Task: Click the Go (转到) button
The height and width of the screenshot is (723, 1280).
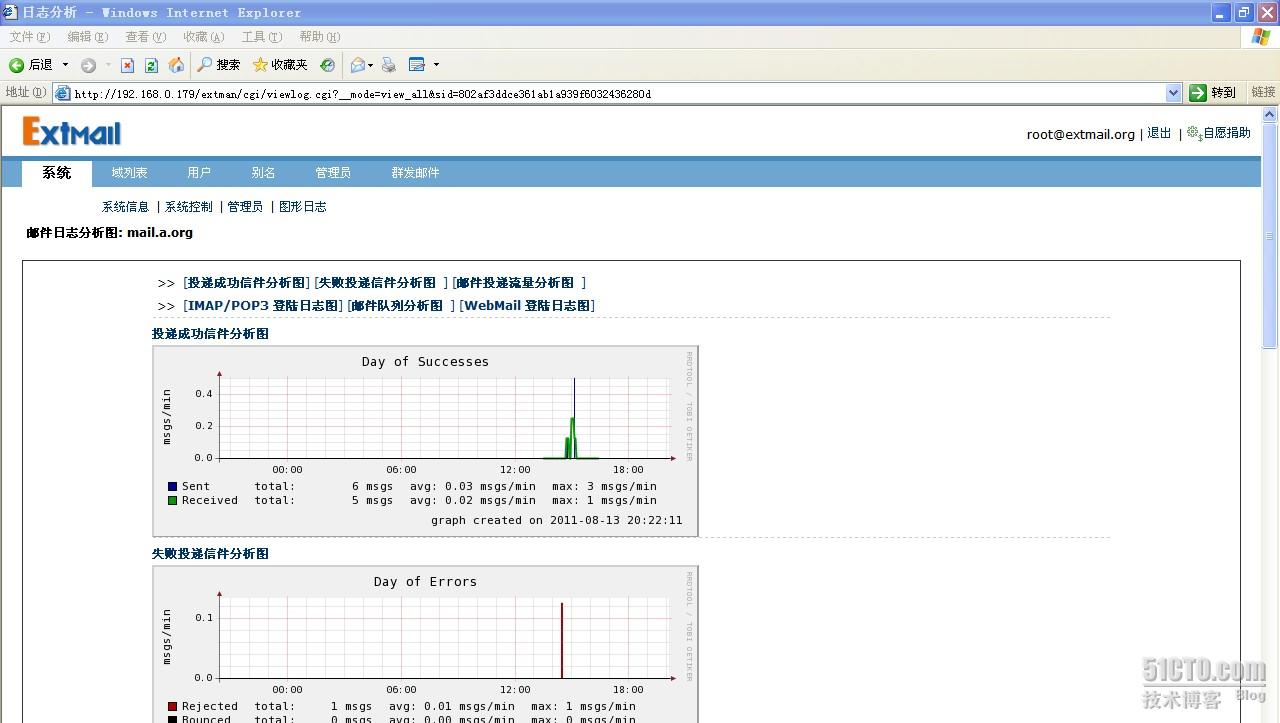Action: pyautogui.click(x=1213, y=93)
